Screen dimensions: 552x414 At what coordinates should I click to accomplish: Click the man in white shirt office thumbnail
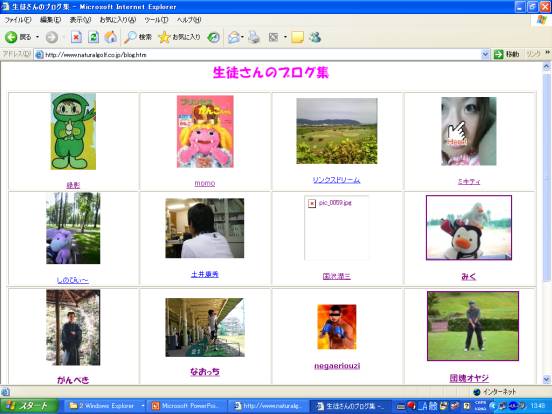tap(205, 228)
